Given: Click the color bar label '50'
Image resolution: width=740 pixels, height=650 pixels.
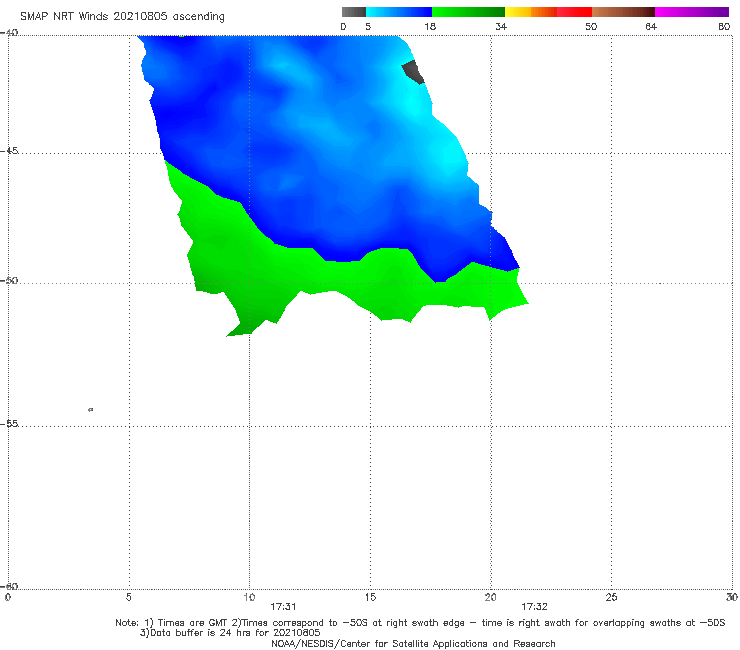Looking at the screenshot, I should 591,26.
